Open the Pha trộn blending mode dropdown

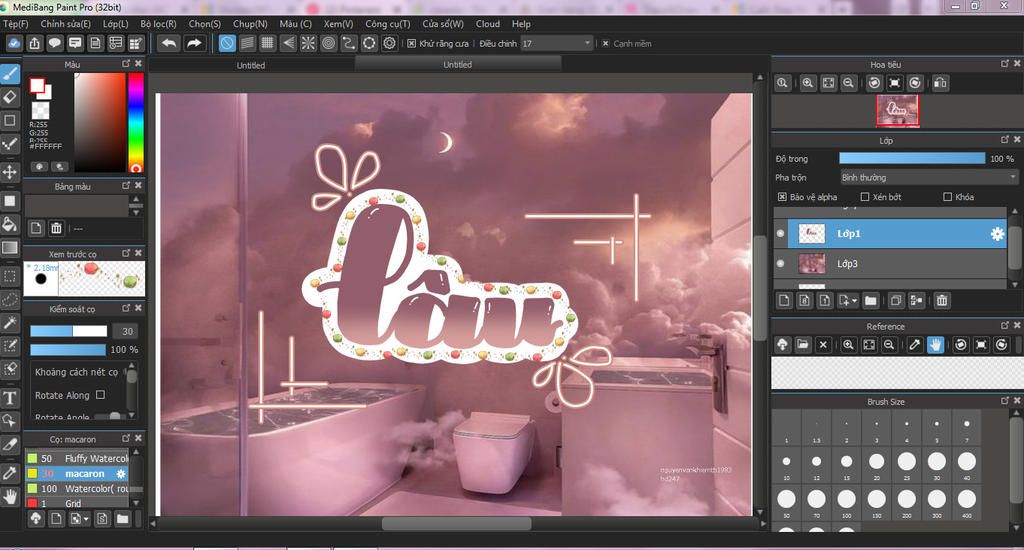[929, 177]
